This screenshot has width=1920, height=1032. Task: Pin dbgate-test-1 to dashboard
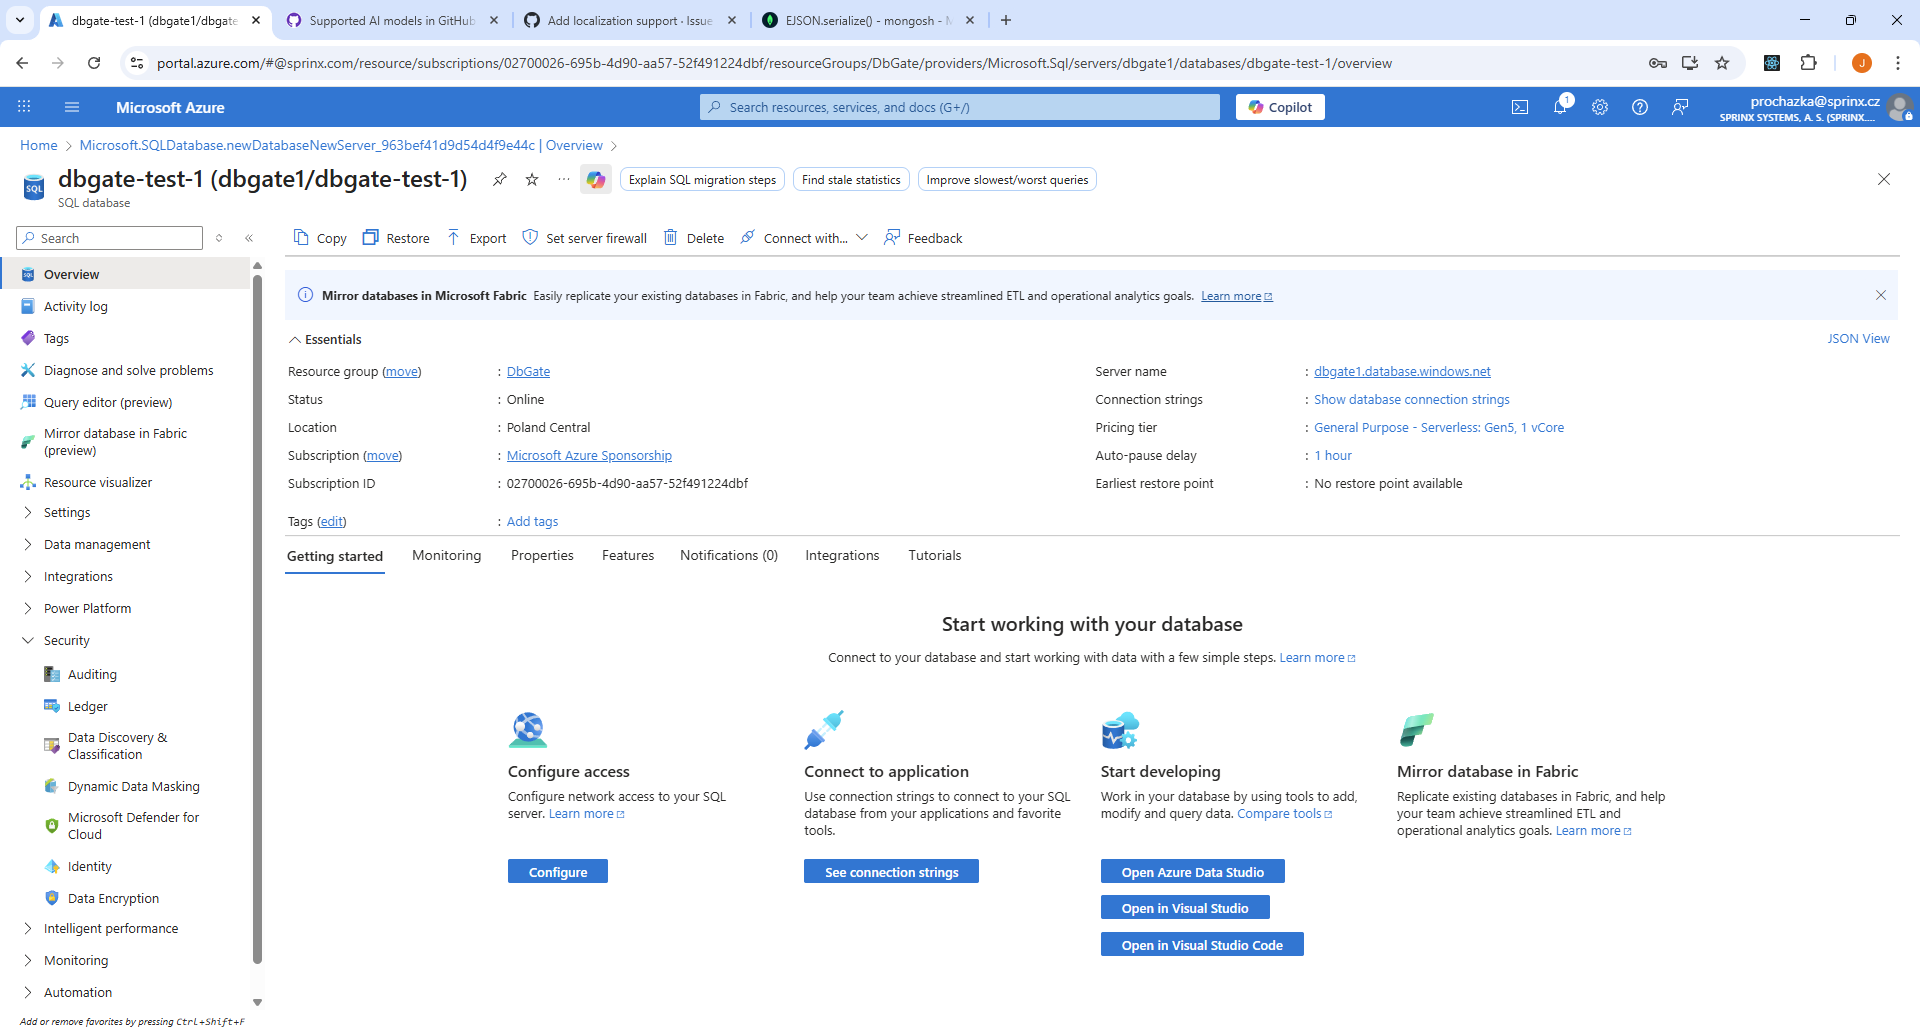[x=500, y=180]
